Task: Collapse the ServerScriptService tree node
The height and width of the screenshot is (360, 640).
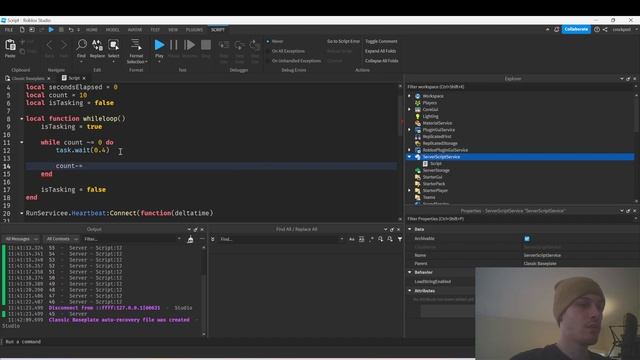Action: click(x=409, y=157)
